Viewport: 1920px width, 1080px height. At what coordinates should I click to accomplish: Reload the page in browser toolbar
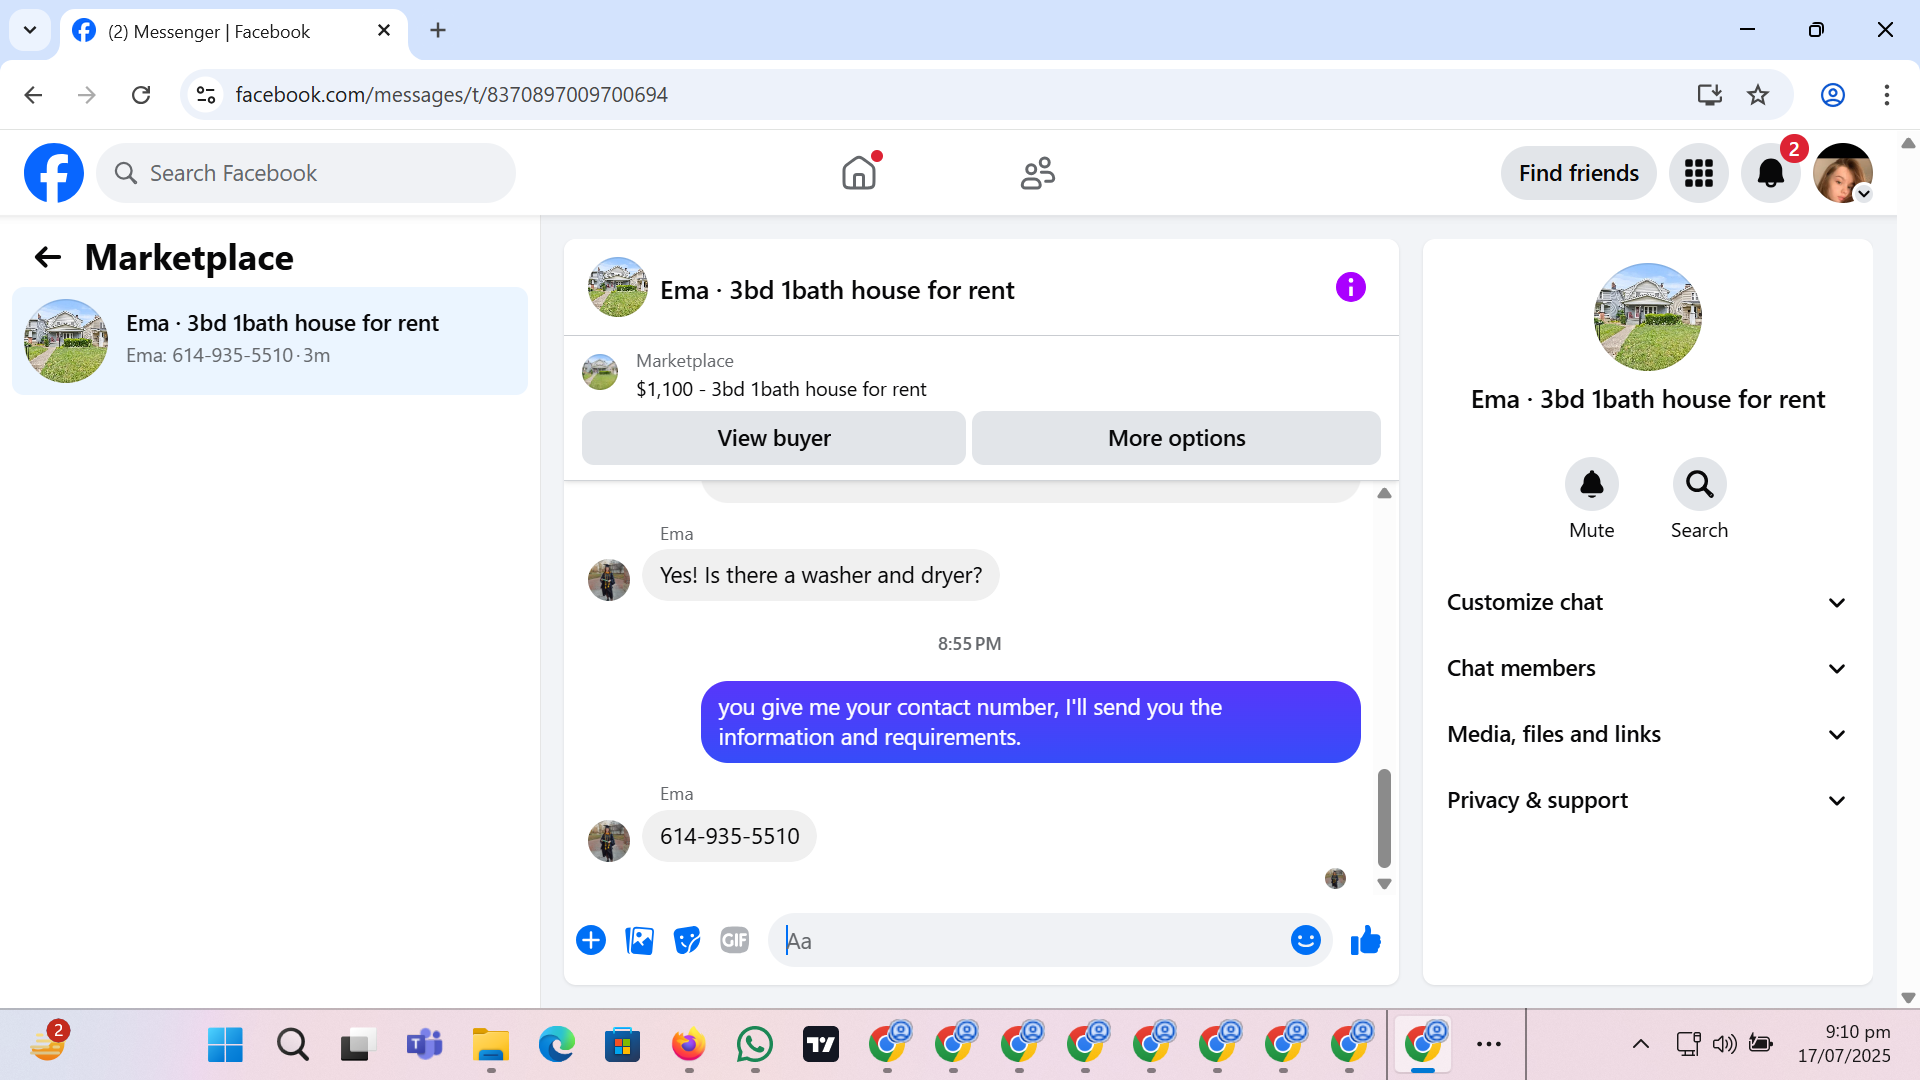[141, 95]
